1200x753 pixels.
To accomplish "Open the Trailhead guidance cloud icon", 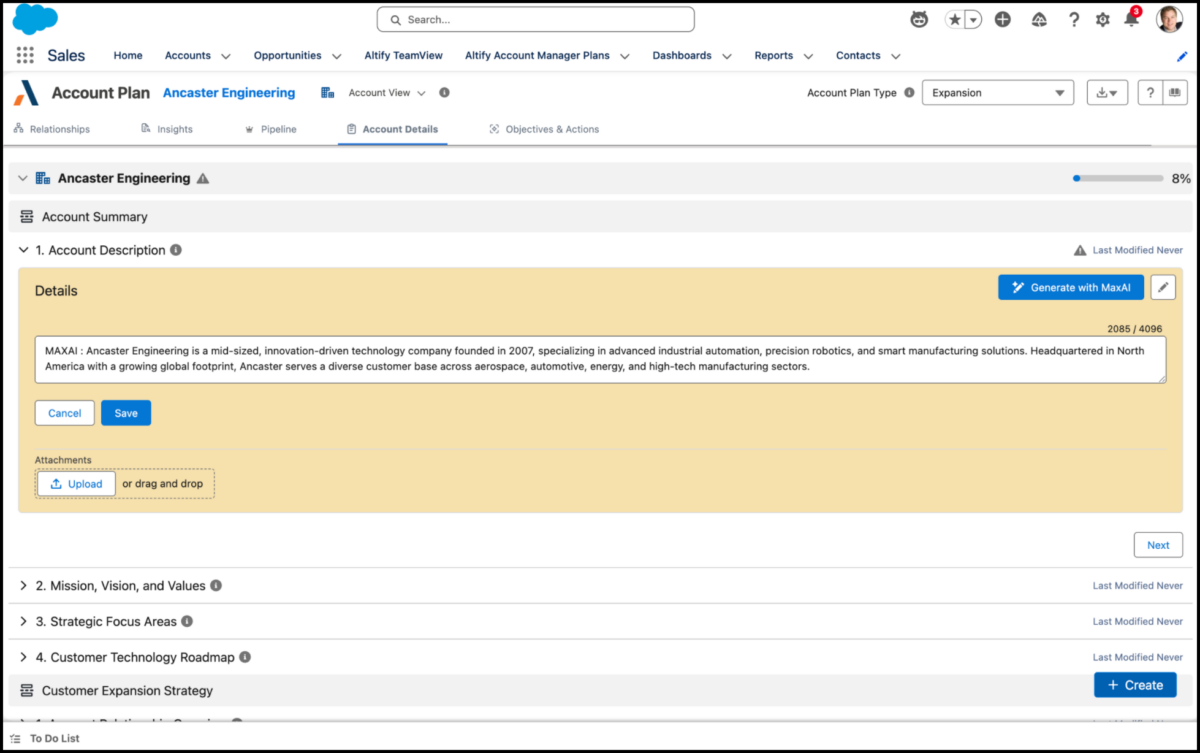I will (x=1039, y=20).
